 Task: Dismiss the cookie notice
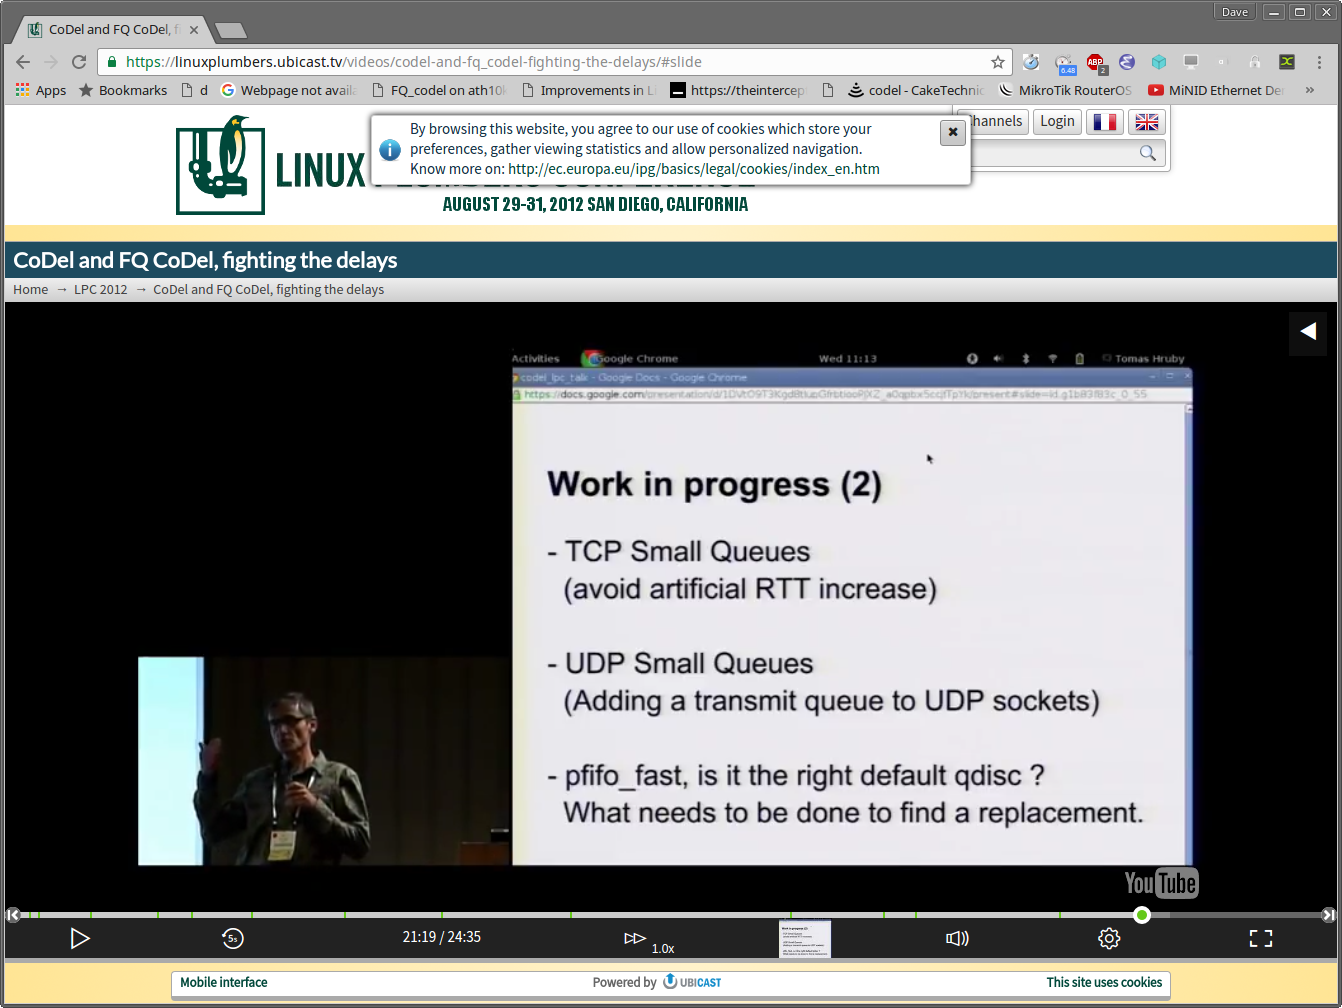tap(953, 132)
